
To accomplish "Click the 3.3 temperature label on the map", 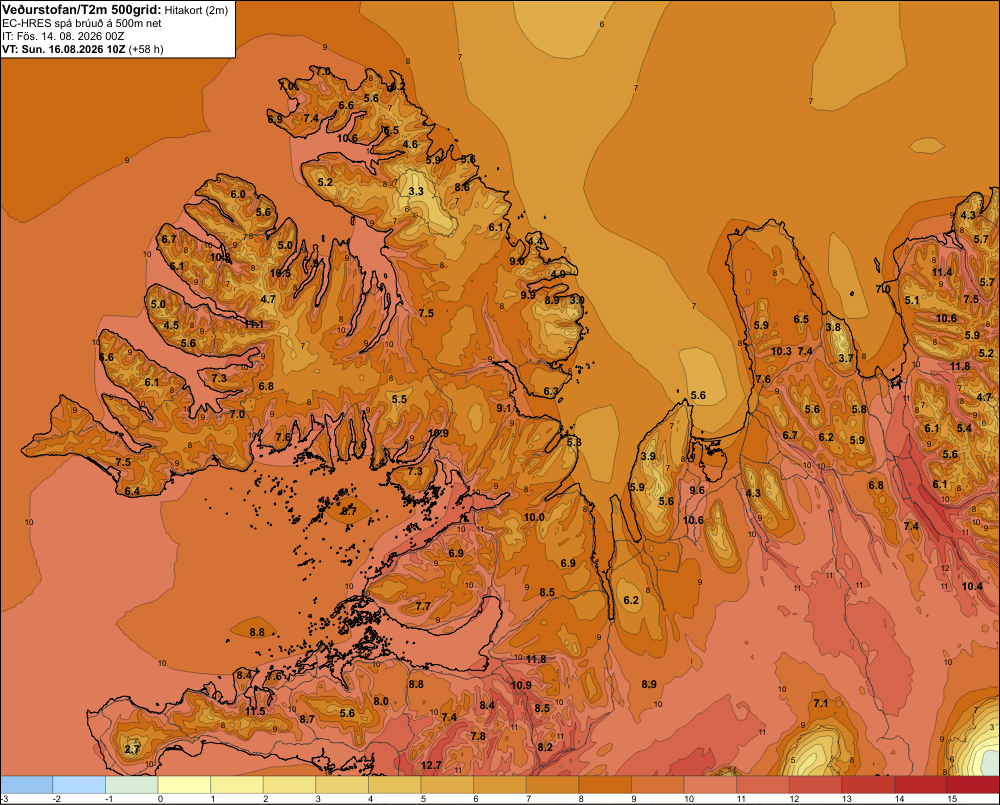I will point(416,191).
